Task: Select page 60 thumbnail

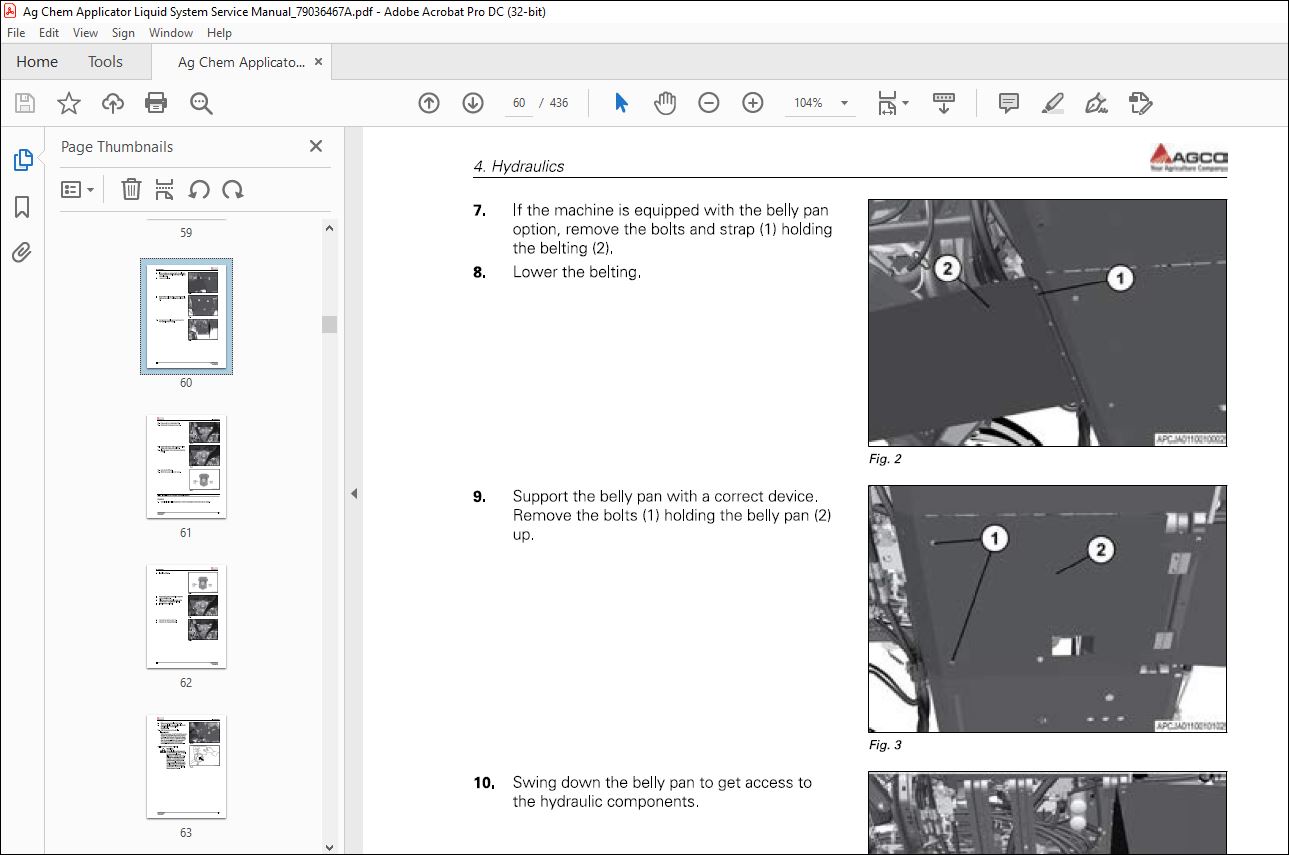Action: (x=186, y=316)
